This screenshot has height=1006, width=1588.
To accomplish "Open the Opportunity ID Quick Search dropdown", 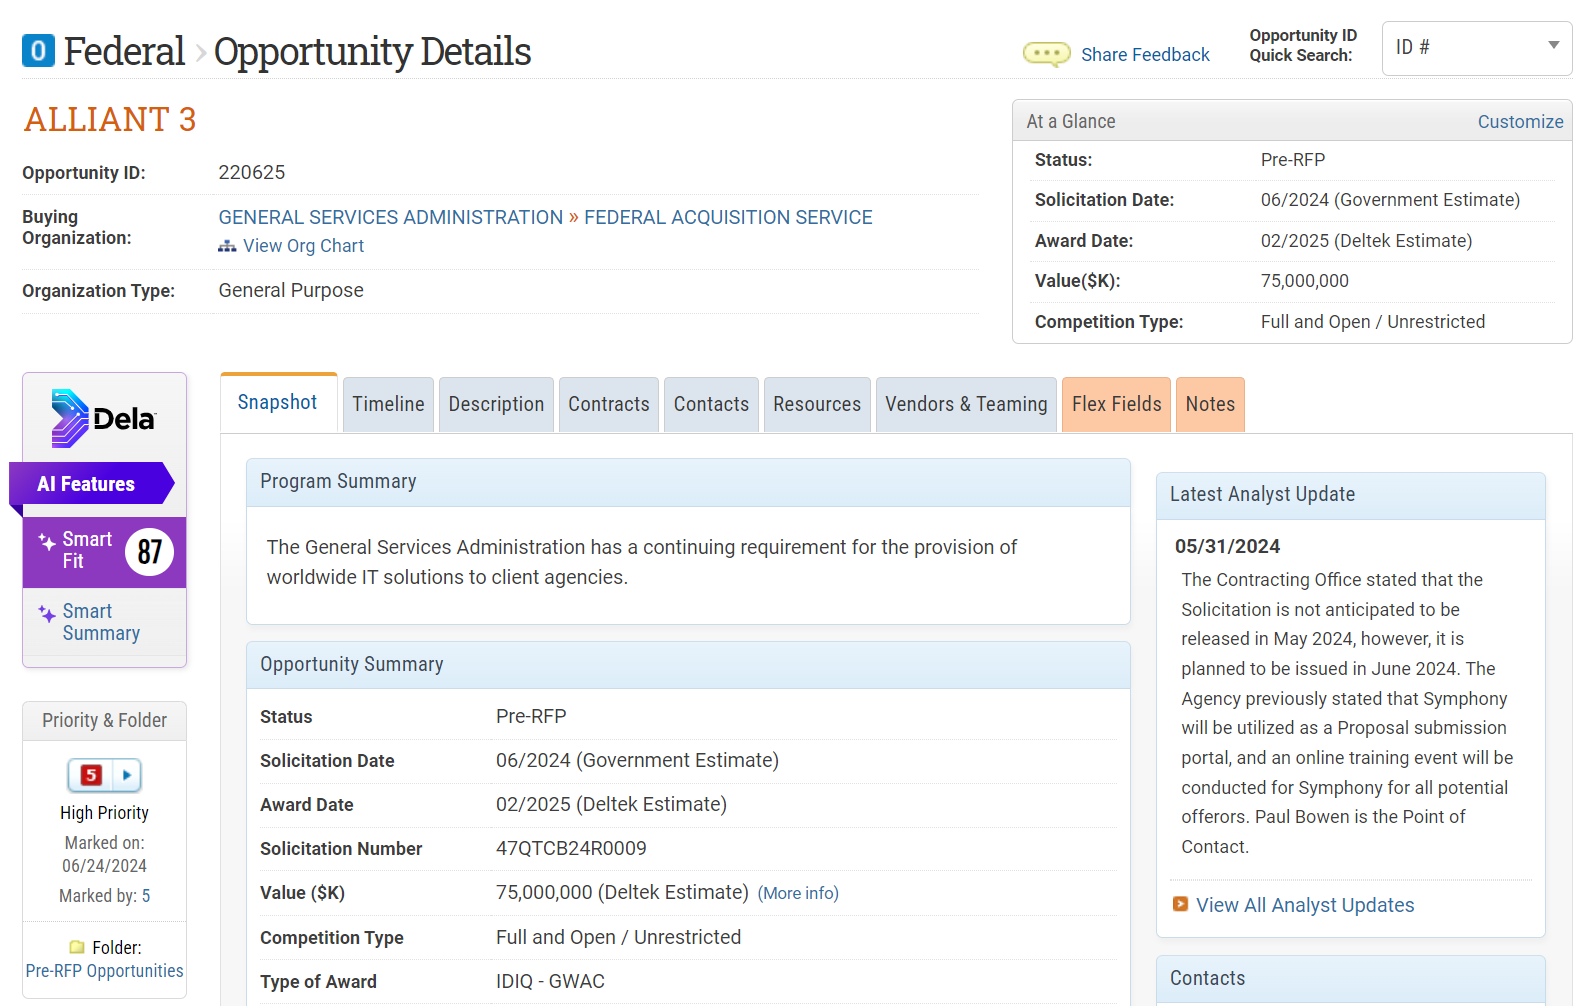I will coord(1553,46).
